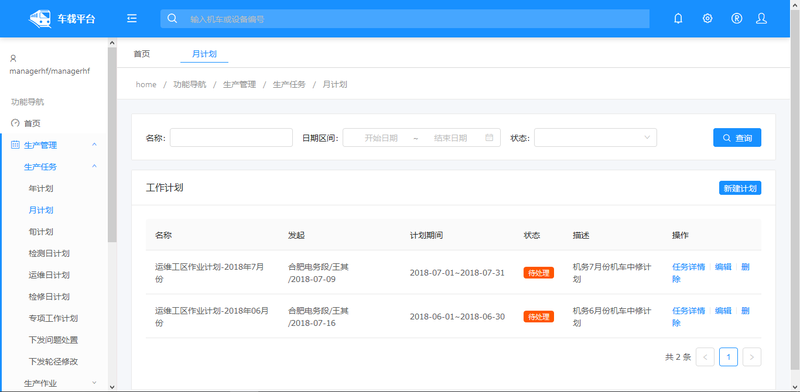Viewport: 800px width, 392px height.
Task: Toggle the sidebar collapse menu icon
Action: click(132, 18)
